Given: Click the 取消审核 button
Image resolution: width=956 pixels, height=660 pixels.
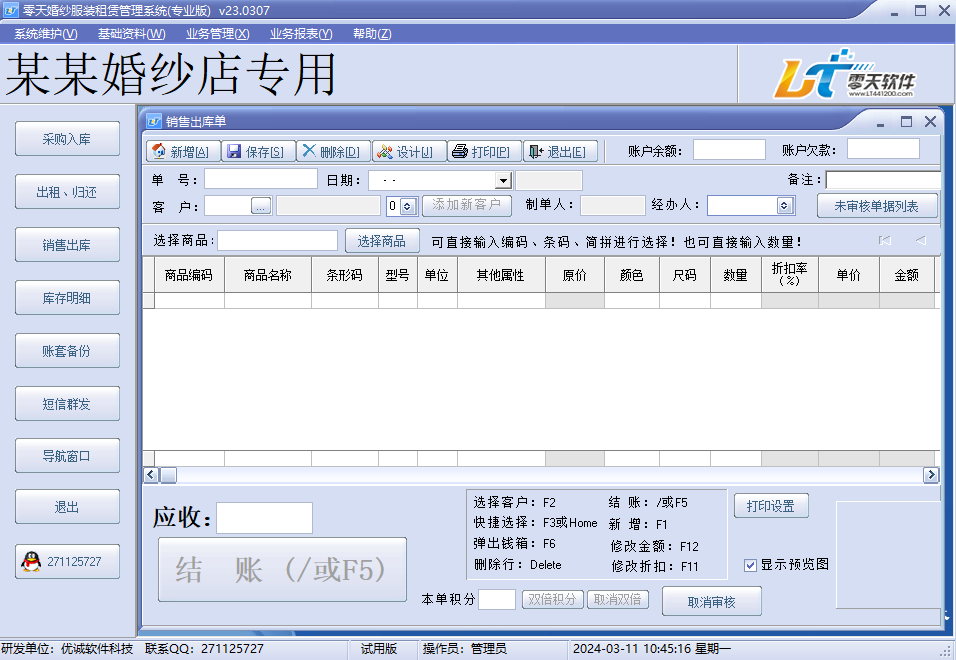Looking at the screenshot, I should pos(712,601).
